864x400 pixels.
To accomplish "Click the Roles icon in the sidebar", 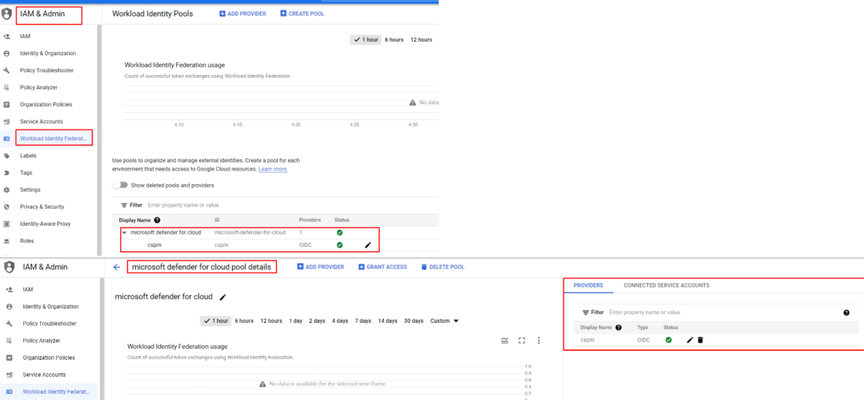I will coord(7,241).
